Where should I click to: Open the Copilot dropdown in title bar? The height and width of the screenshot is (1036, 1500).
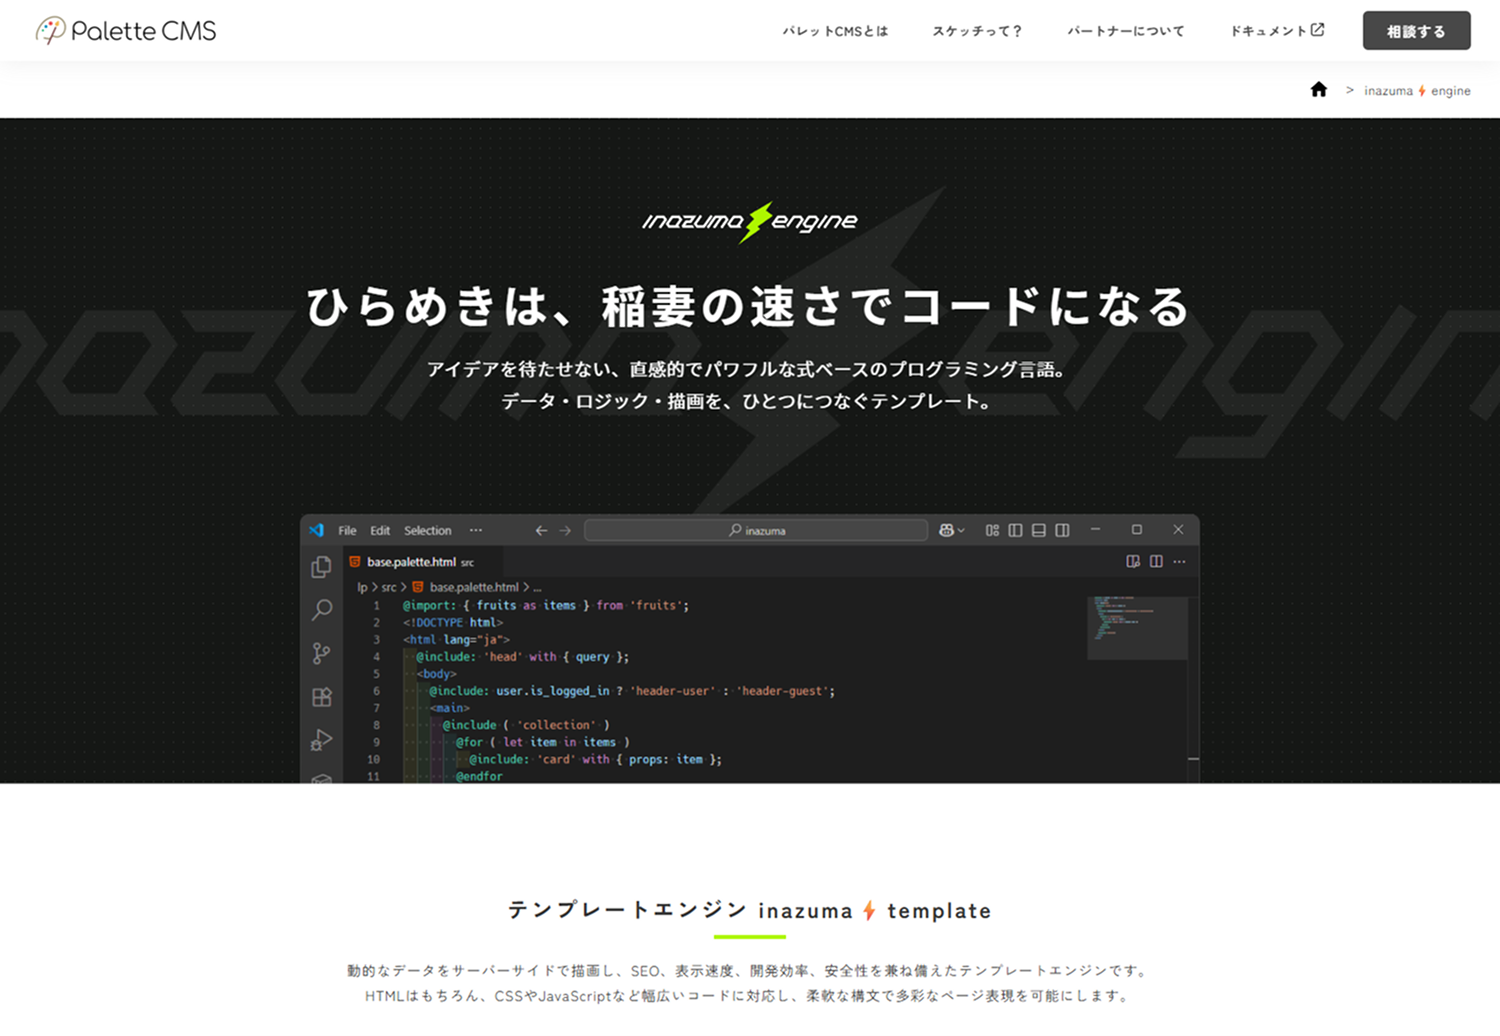tap(951, 531)
